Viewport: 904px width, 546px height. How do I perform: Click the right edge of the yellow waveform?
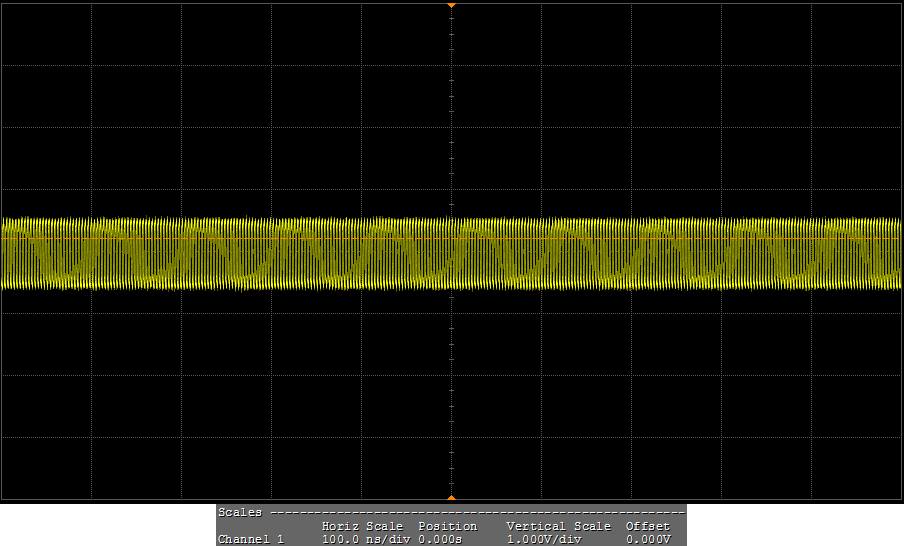pyautogui.click(x=897, y=255)
